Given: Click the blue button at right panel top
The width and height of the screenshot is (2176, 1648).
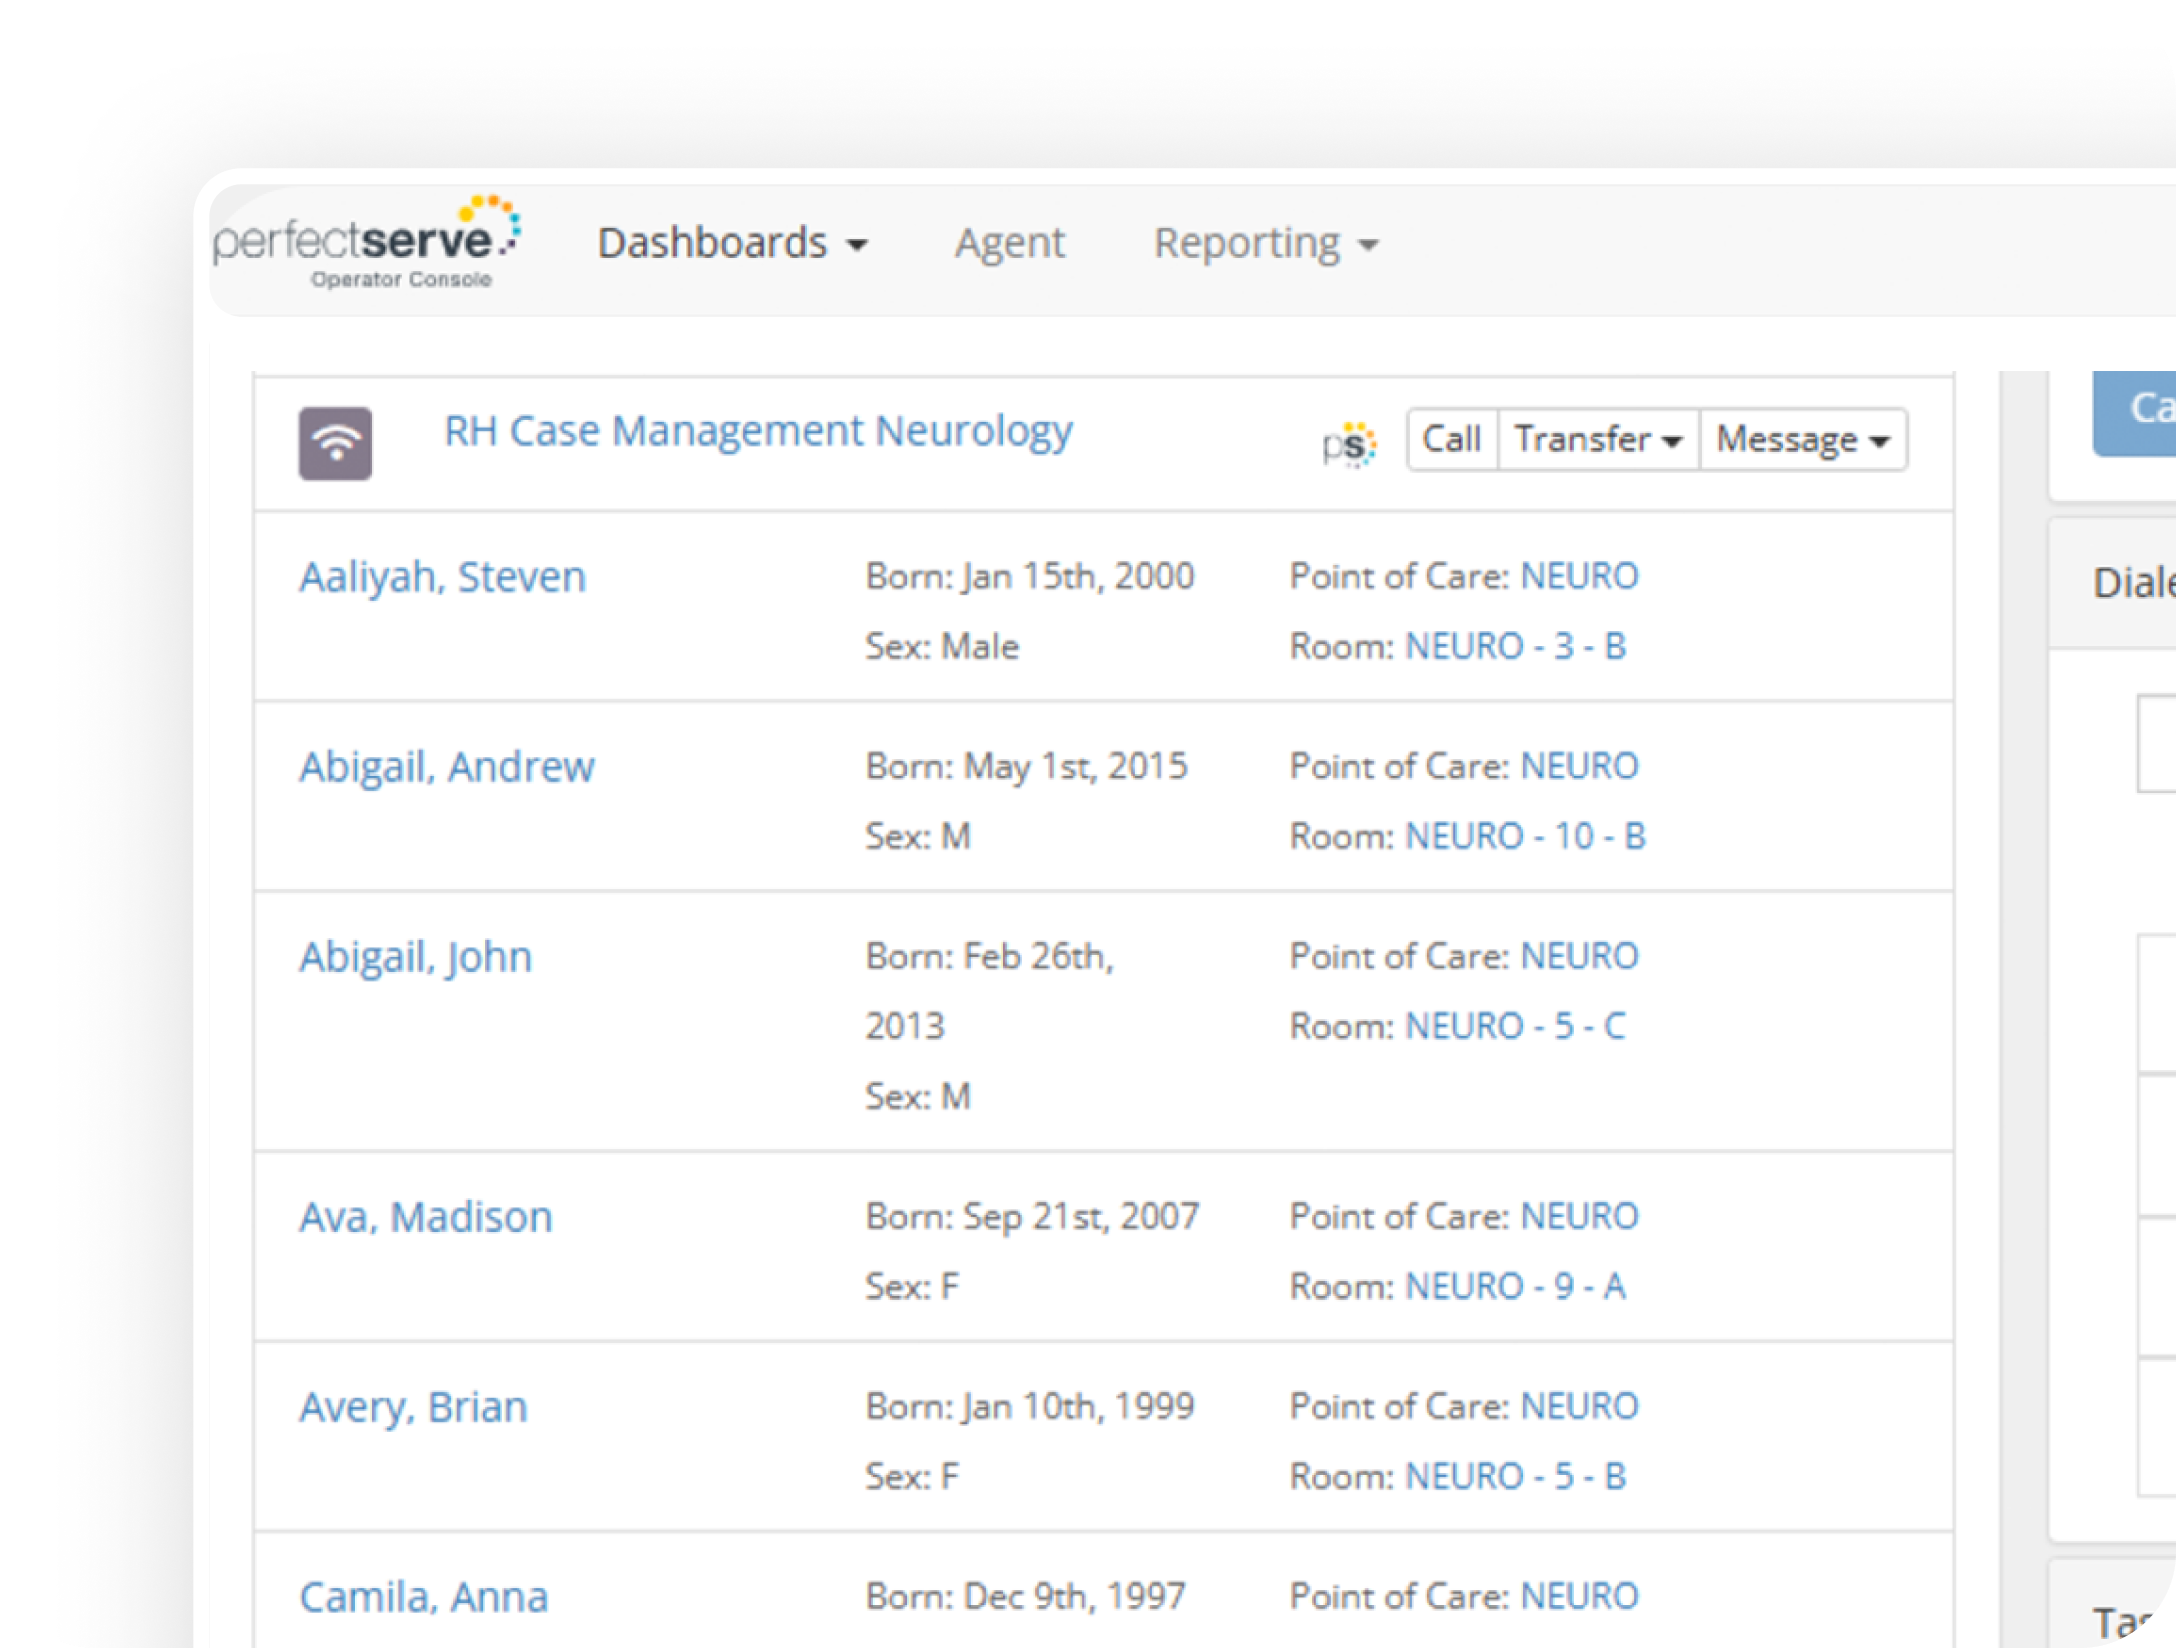Looking at the screenshot, I should [2134, 413].
